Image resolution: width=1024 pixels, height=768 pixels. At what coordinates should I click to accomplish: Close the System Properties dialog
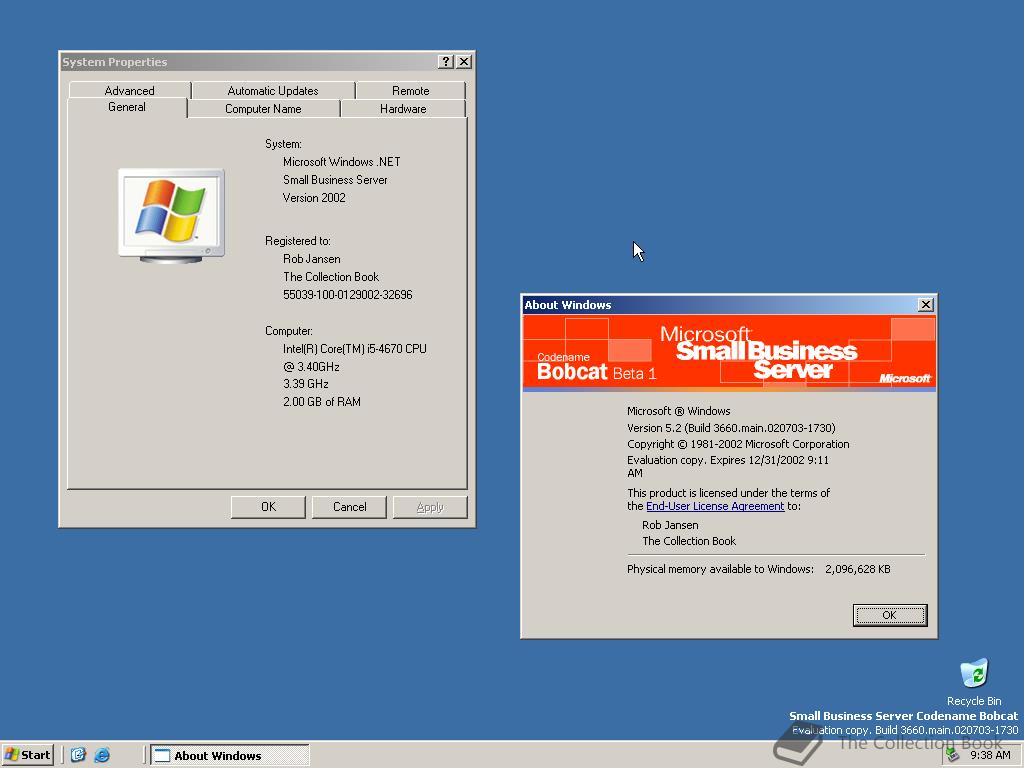tap(464, 61)
